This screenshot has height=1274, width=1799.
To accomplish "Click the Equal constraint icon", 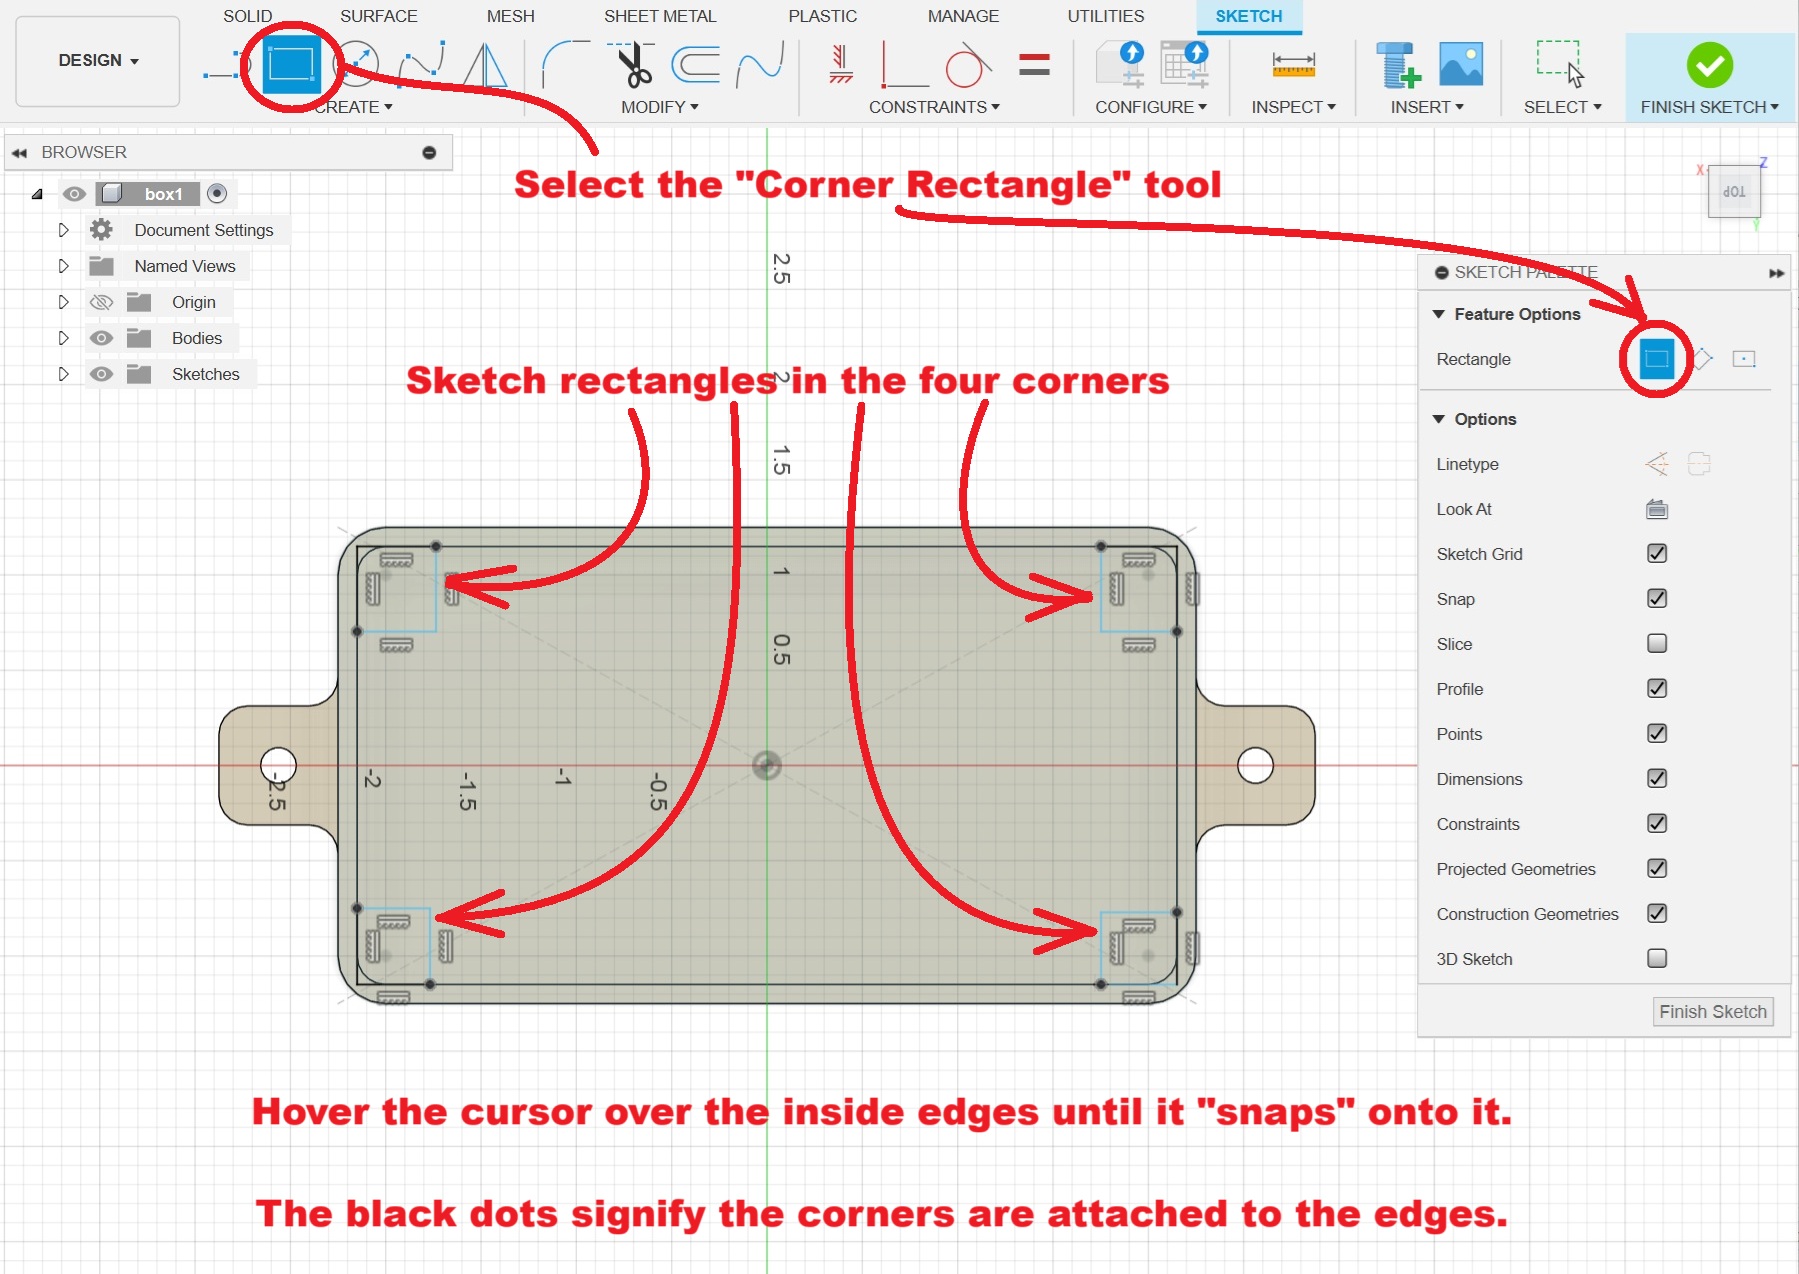I will coord(1034,65).
